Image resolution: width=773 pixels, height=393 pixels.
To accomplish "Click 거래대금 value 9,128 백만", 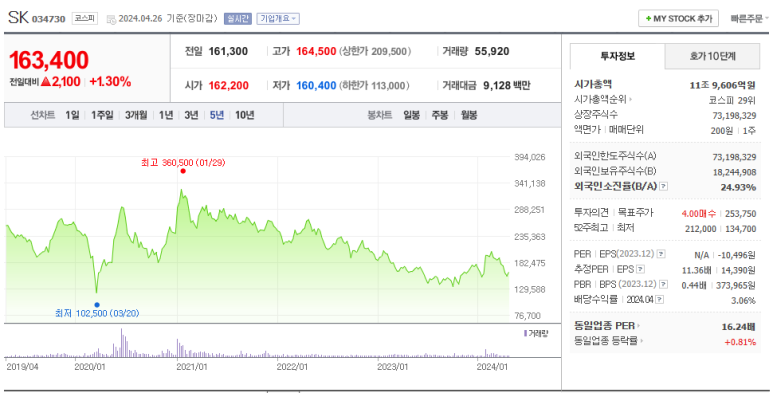I will pyautogui.click(x=507, y=85).
